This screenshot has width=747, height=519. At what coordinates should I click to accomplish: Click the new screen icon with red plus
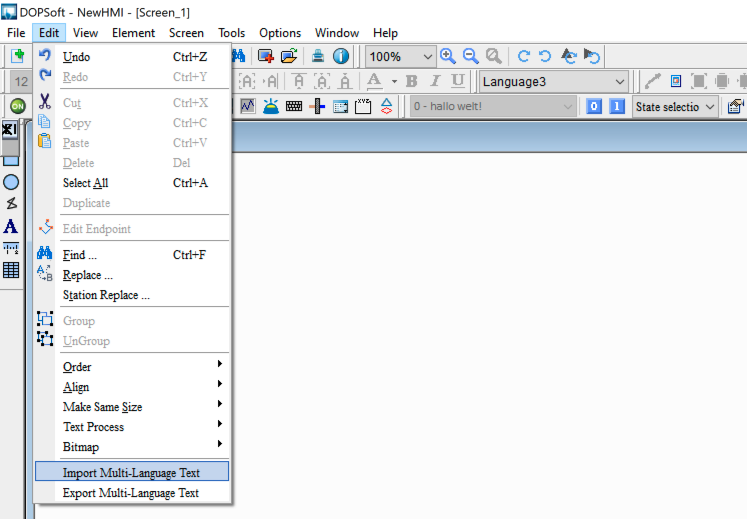(x=266, y=56)
